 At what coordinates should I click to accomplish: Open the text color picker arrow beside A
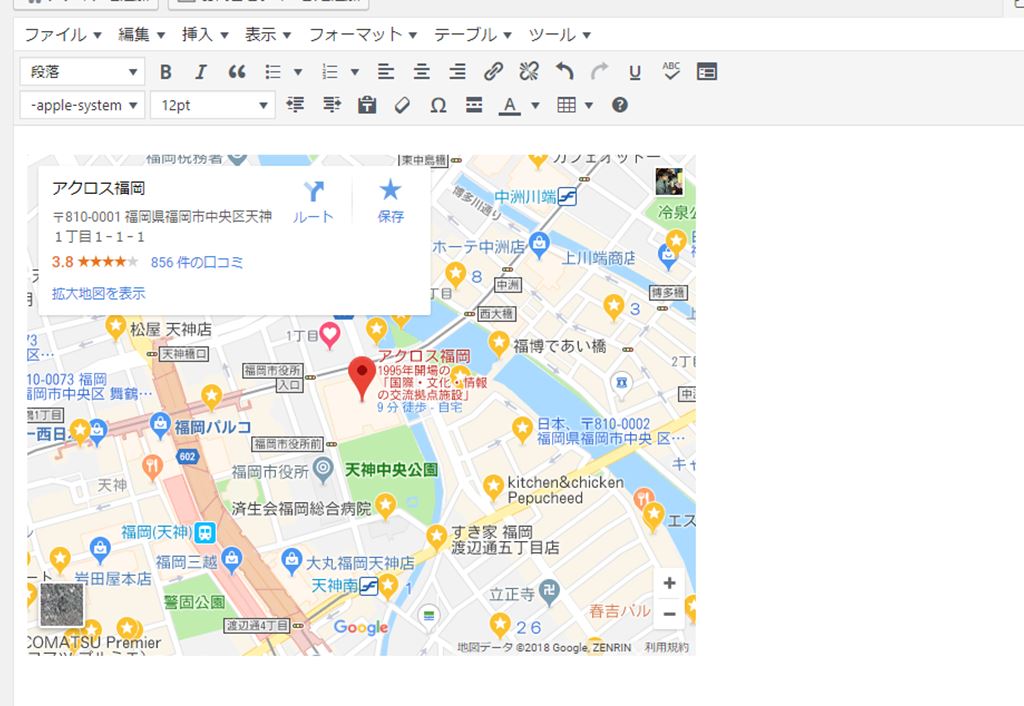(535, 105)
